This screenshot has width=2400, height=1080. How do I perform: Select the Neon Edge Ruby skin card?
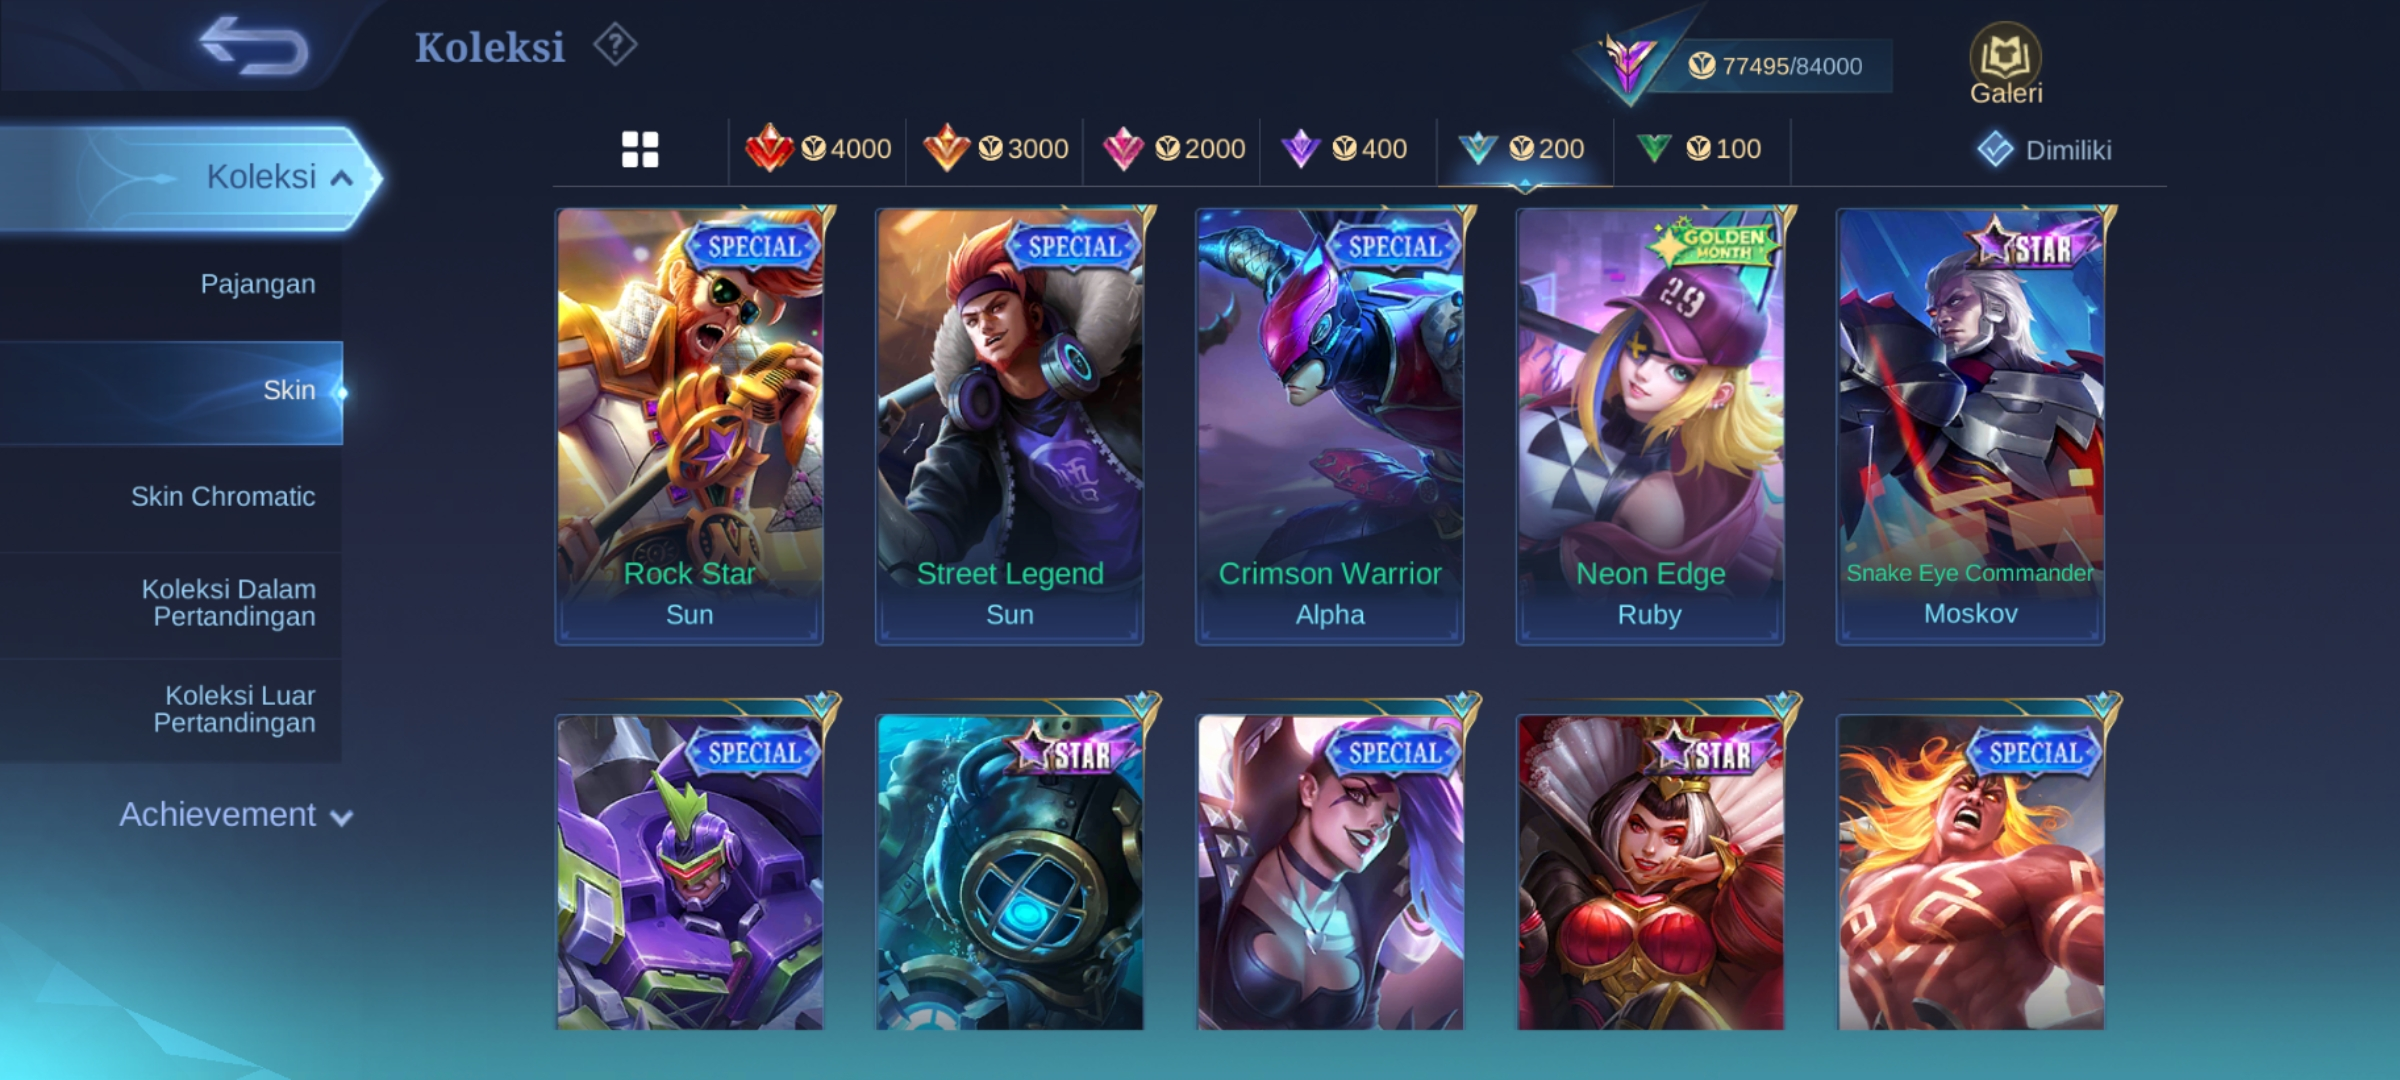click(x=1650, y=426)
